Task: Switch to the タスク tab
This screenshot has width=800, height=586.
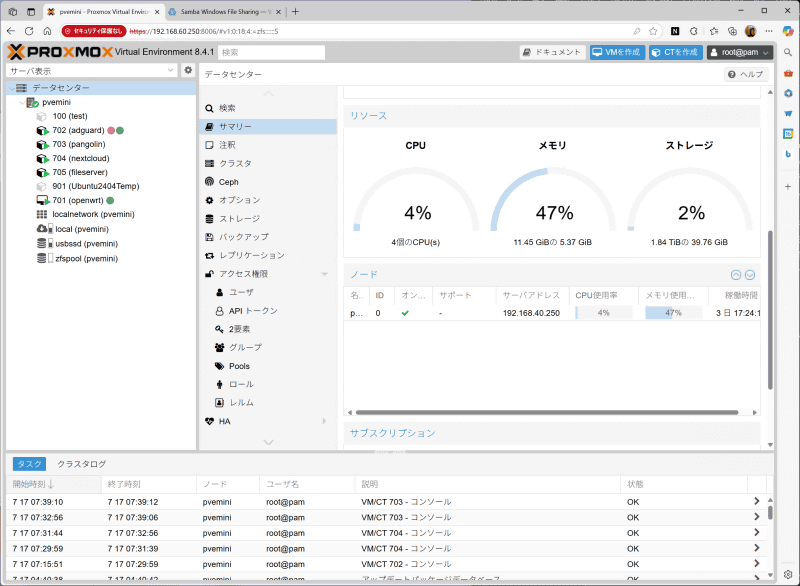Action: [x=29, y=464]
